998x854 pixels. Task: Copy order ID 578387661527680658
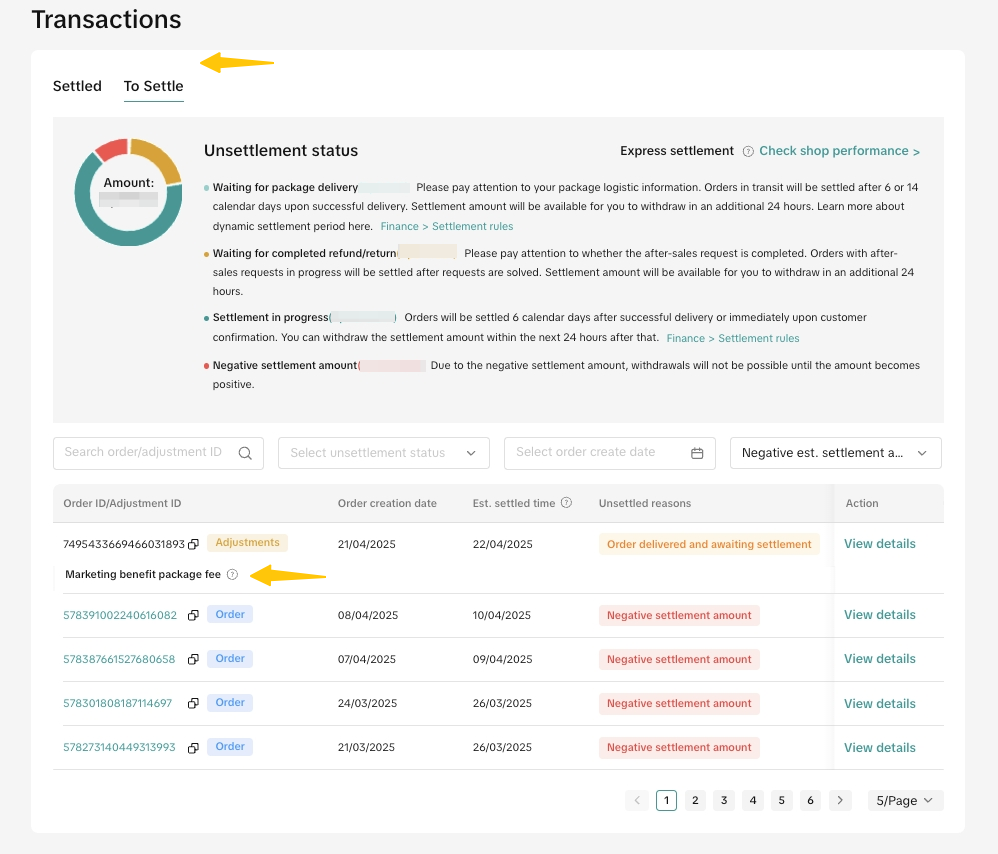coord(194,659)
